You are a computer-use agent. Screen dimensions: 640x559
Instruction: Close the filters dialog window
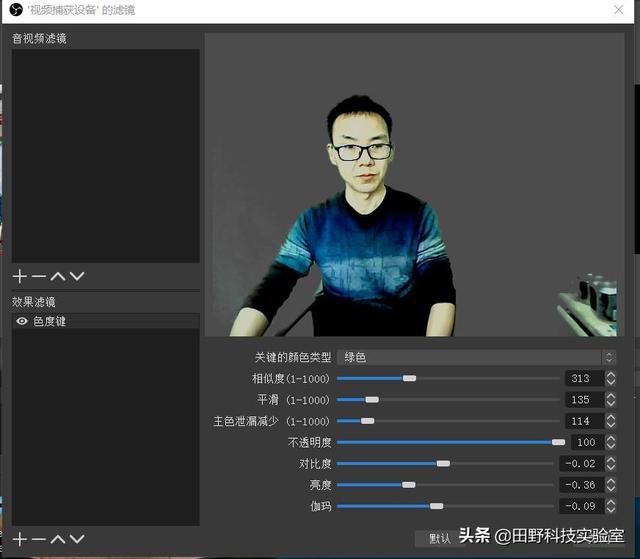[x=619, y=10]
